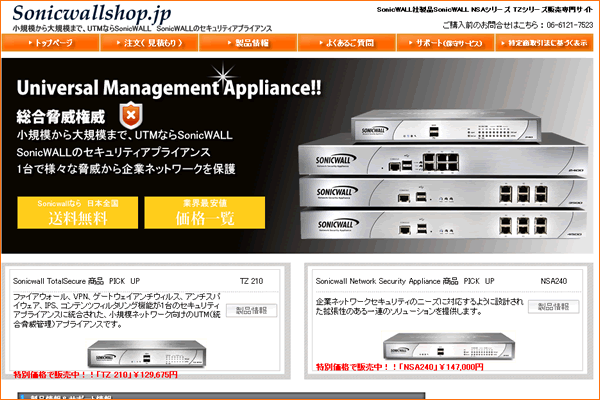Image resolution: width=600 pixels, height=400 pixels.
Task: Open the 特定商取引法に基づく表示 tab
Action: (546, 45)
